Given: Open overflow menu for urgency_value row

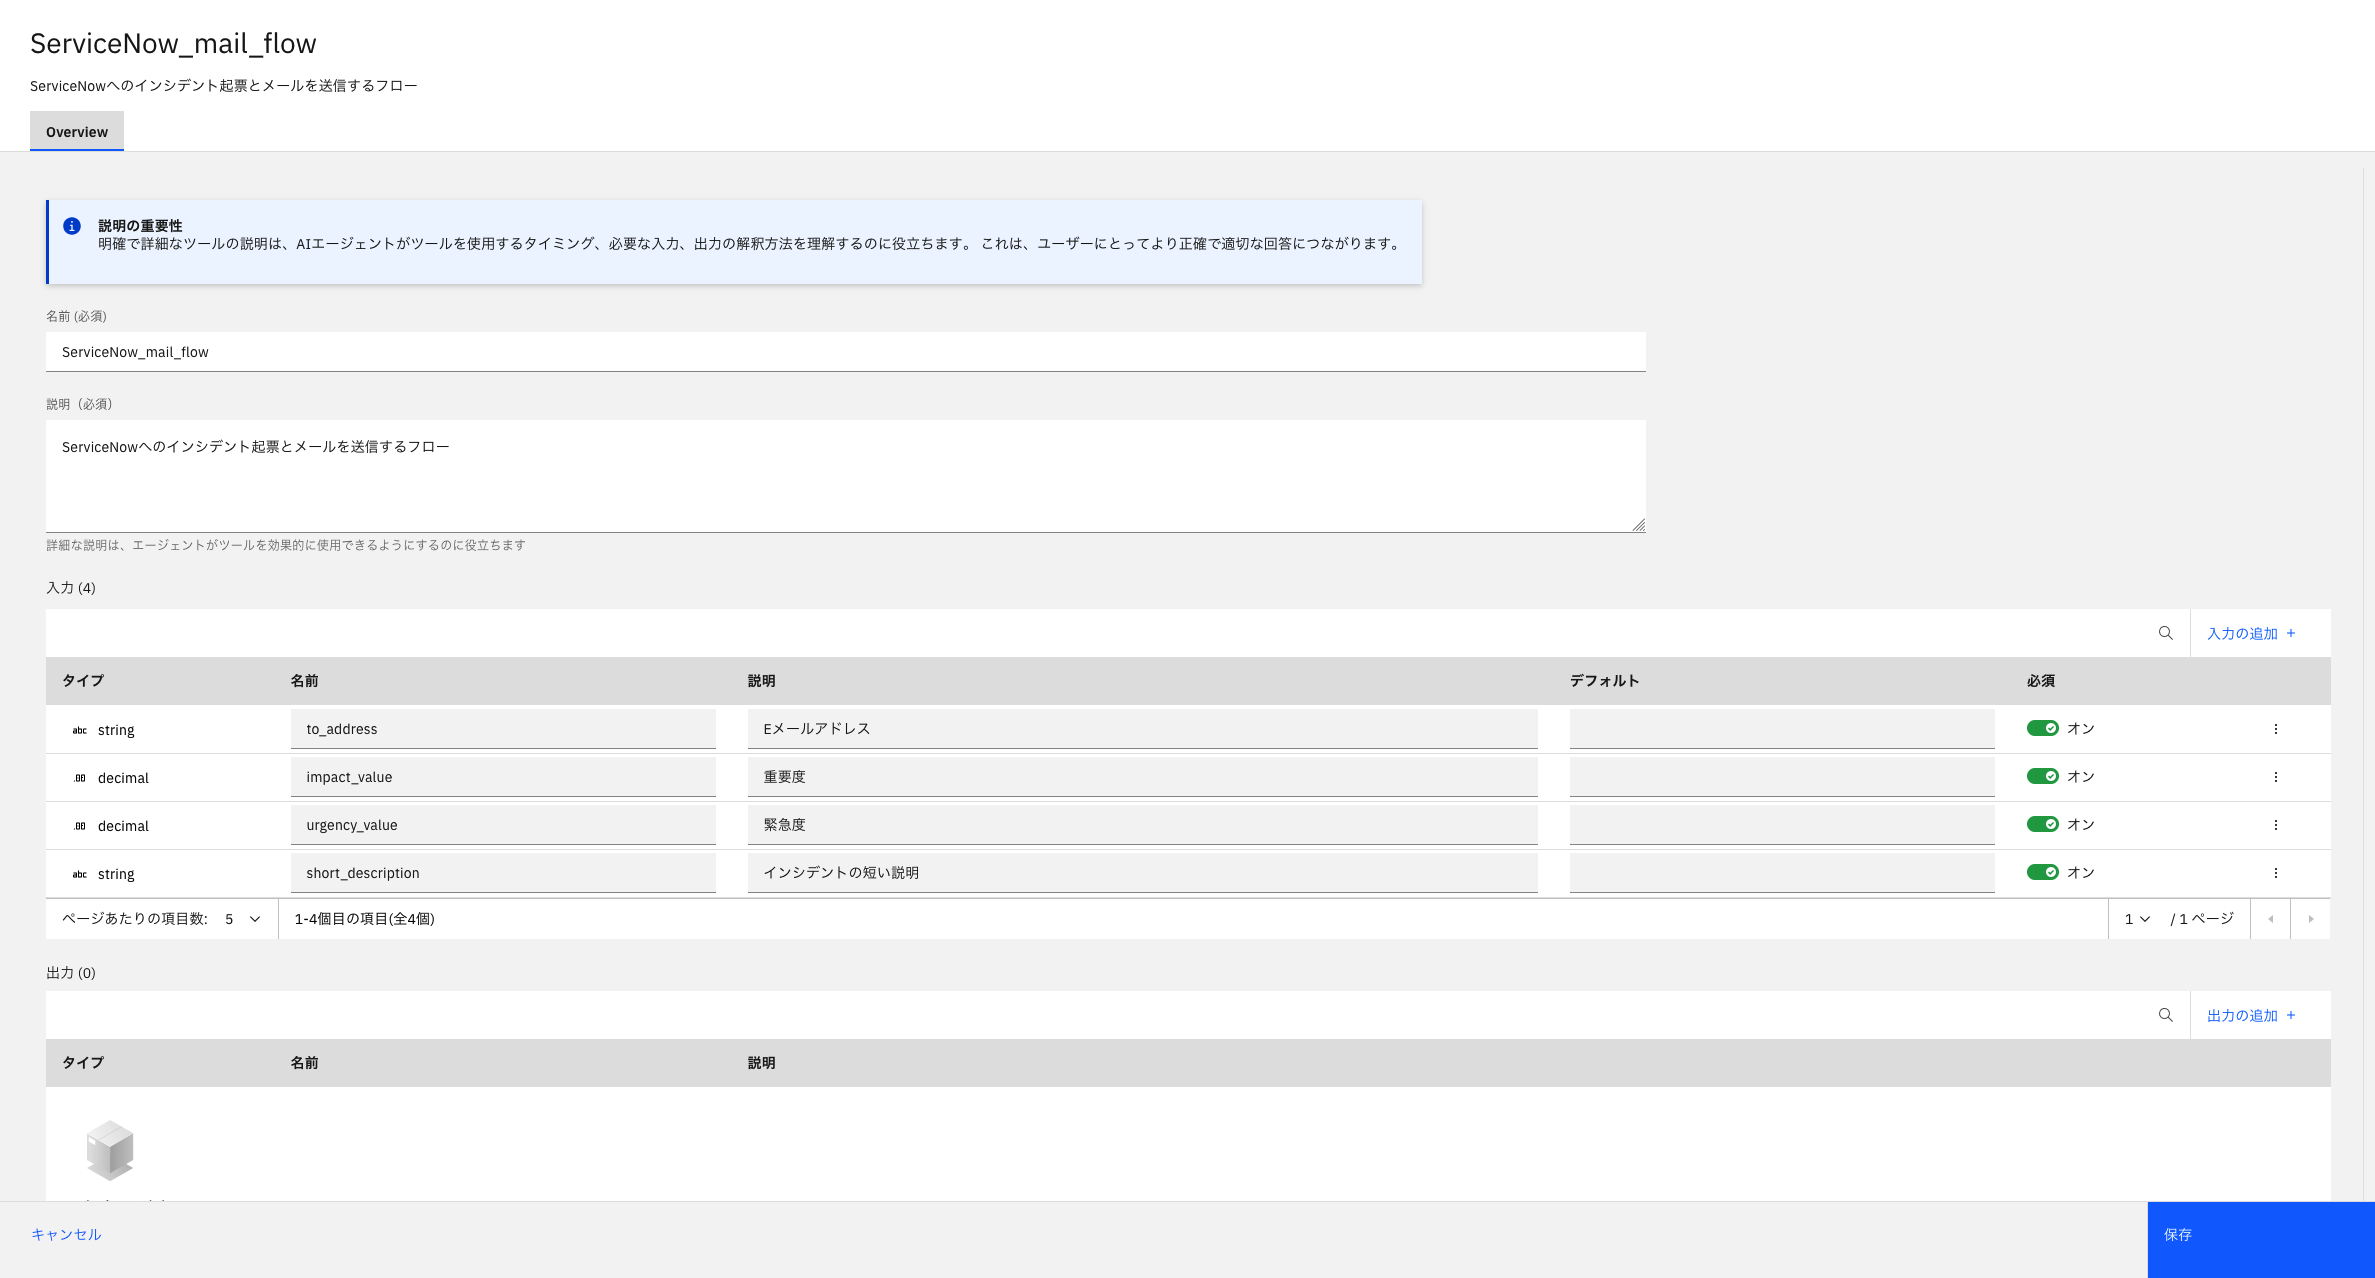Looking at the screenshot, I should coord(2275,825).
